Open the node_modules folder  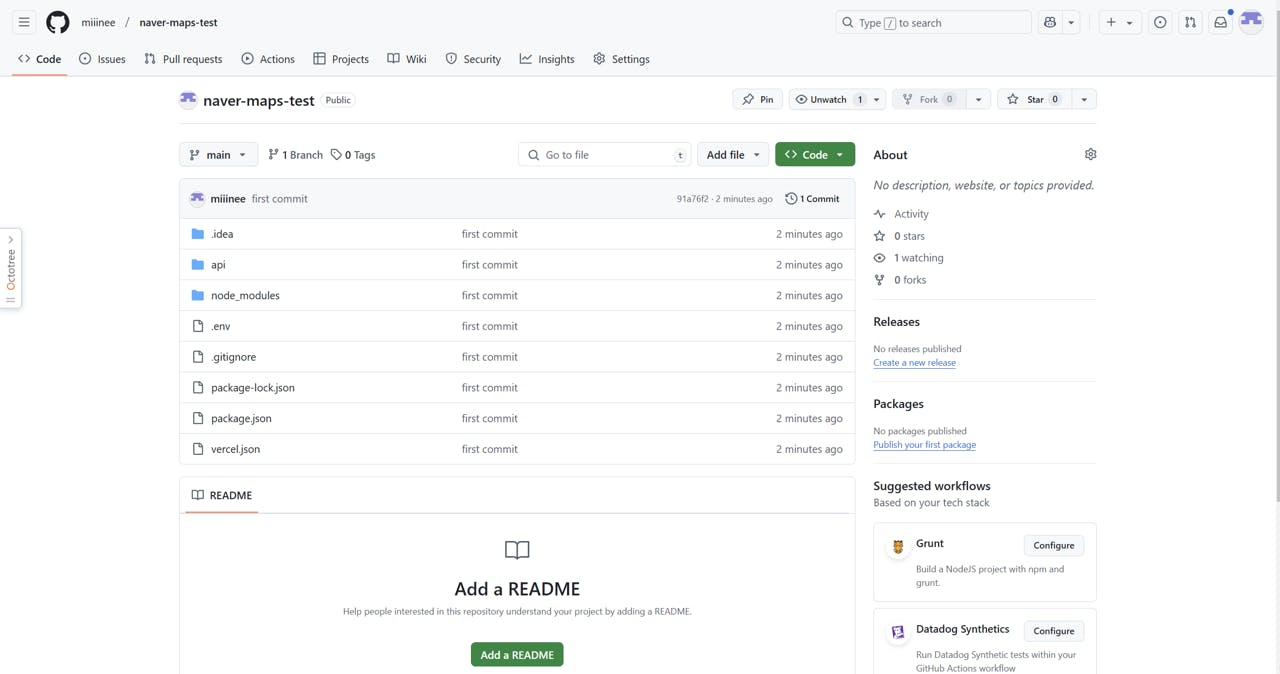click(x=245, y=296)
